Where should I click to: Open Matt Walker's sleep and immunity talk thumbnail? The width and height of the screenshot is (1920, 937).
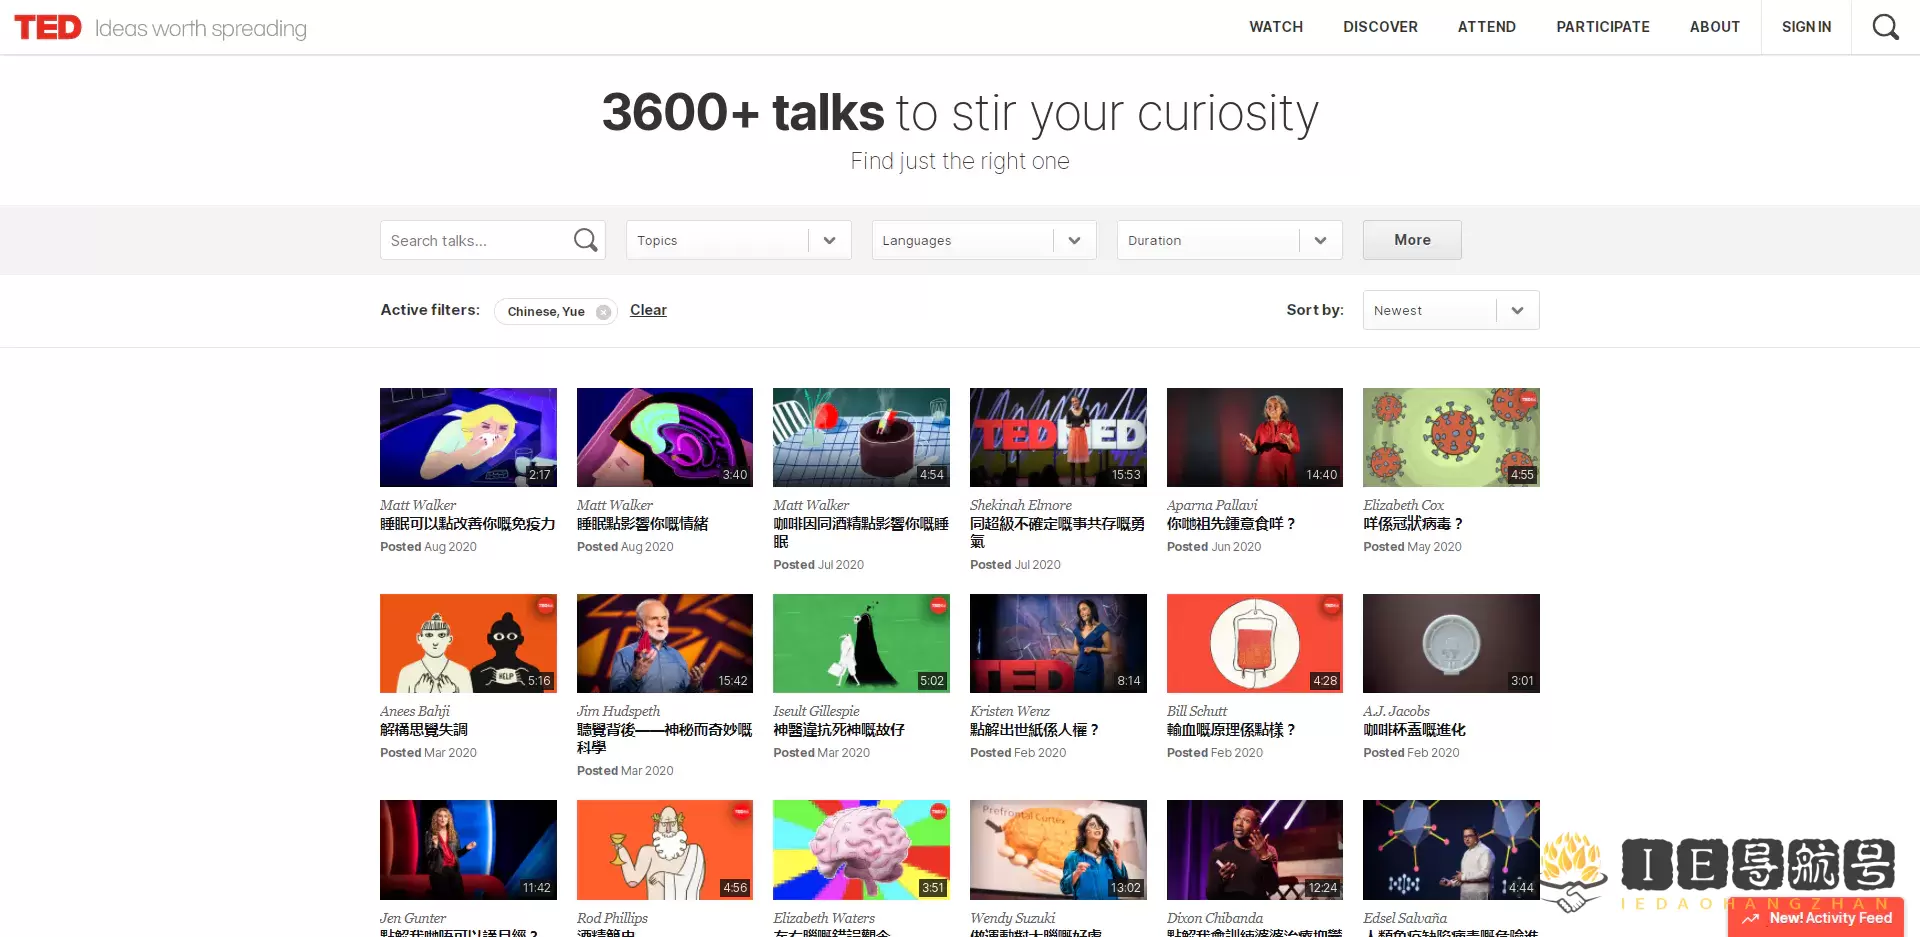(468, 437)
